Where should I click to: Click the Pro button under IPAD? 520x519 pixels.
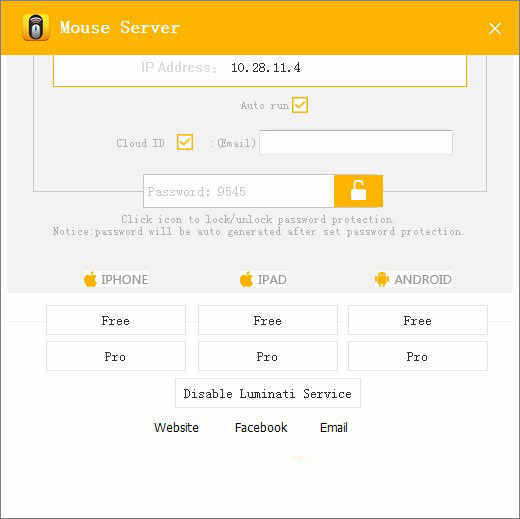point(268,356)
